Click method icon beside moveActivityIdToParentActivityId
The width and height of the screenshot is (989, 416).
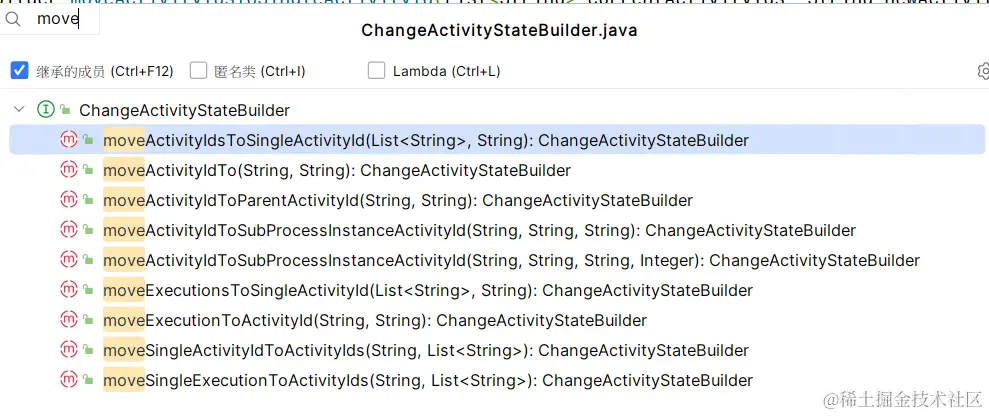(69, 200)
